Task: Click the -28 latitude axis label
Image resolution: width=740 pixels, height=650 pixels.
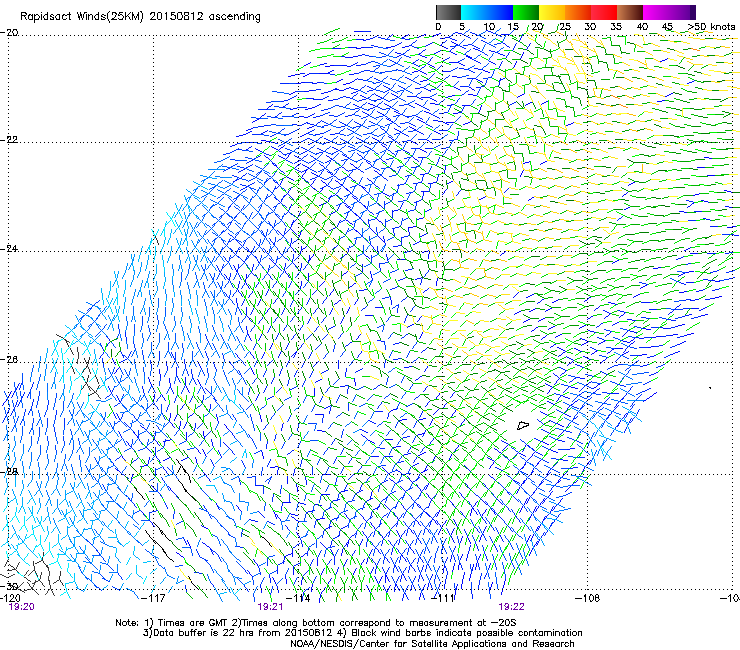Action: (9, 472)
